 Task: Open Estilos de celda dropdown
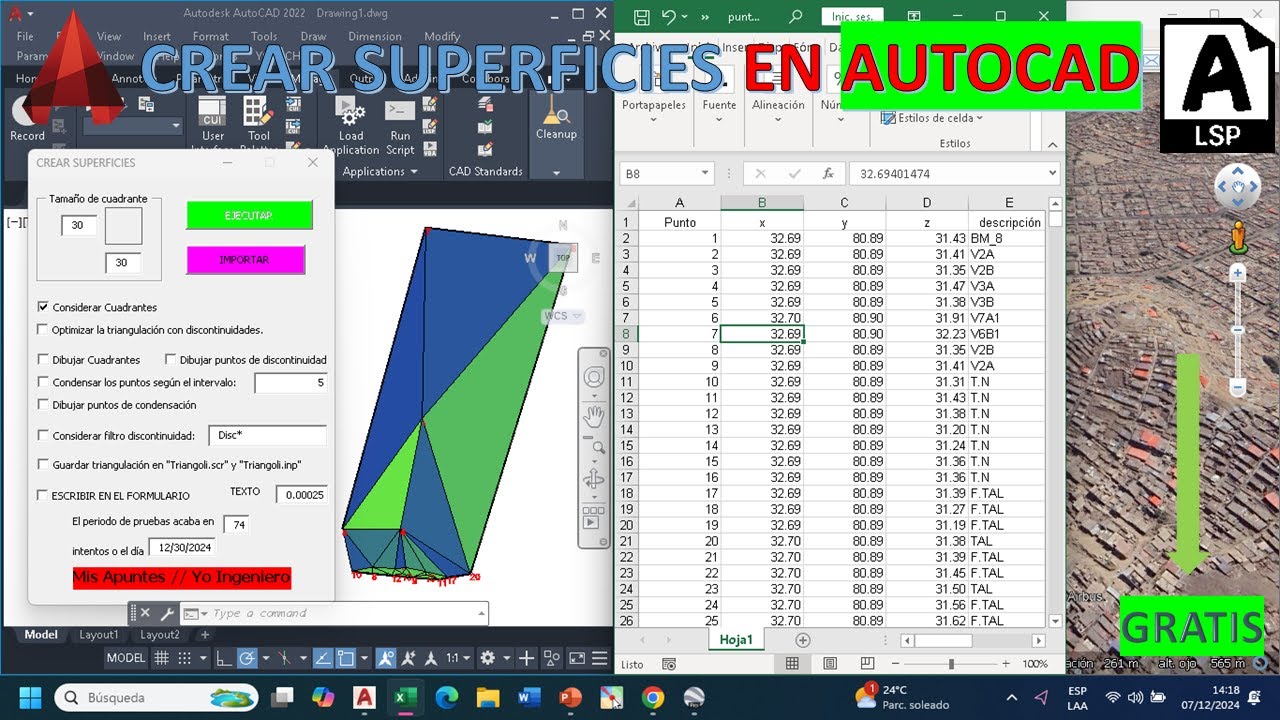(932, 118)
